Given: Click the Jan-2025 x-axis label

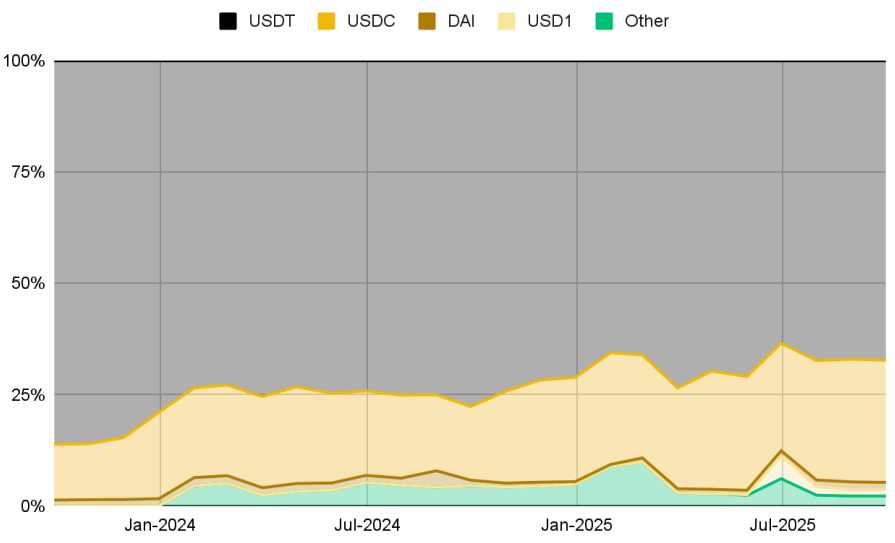Looking at the screenshot, I should pyautogui.click(x=576, y=525).
